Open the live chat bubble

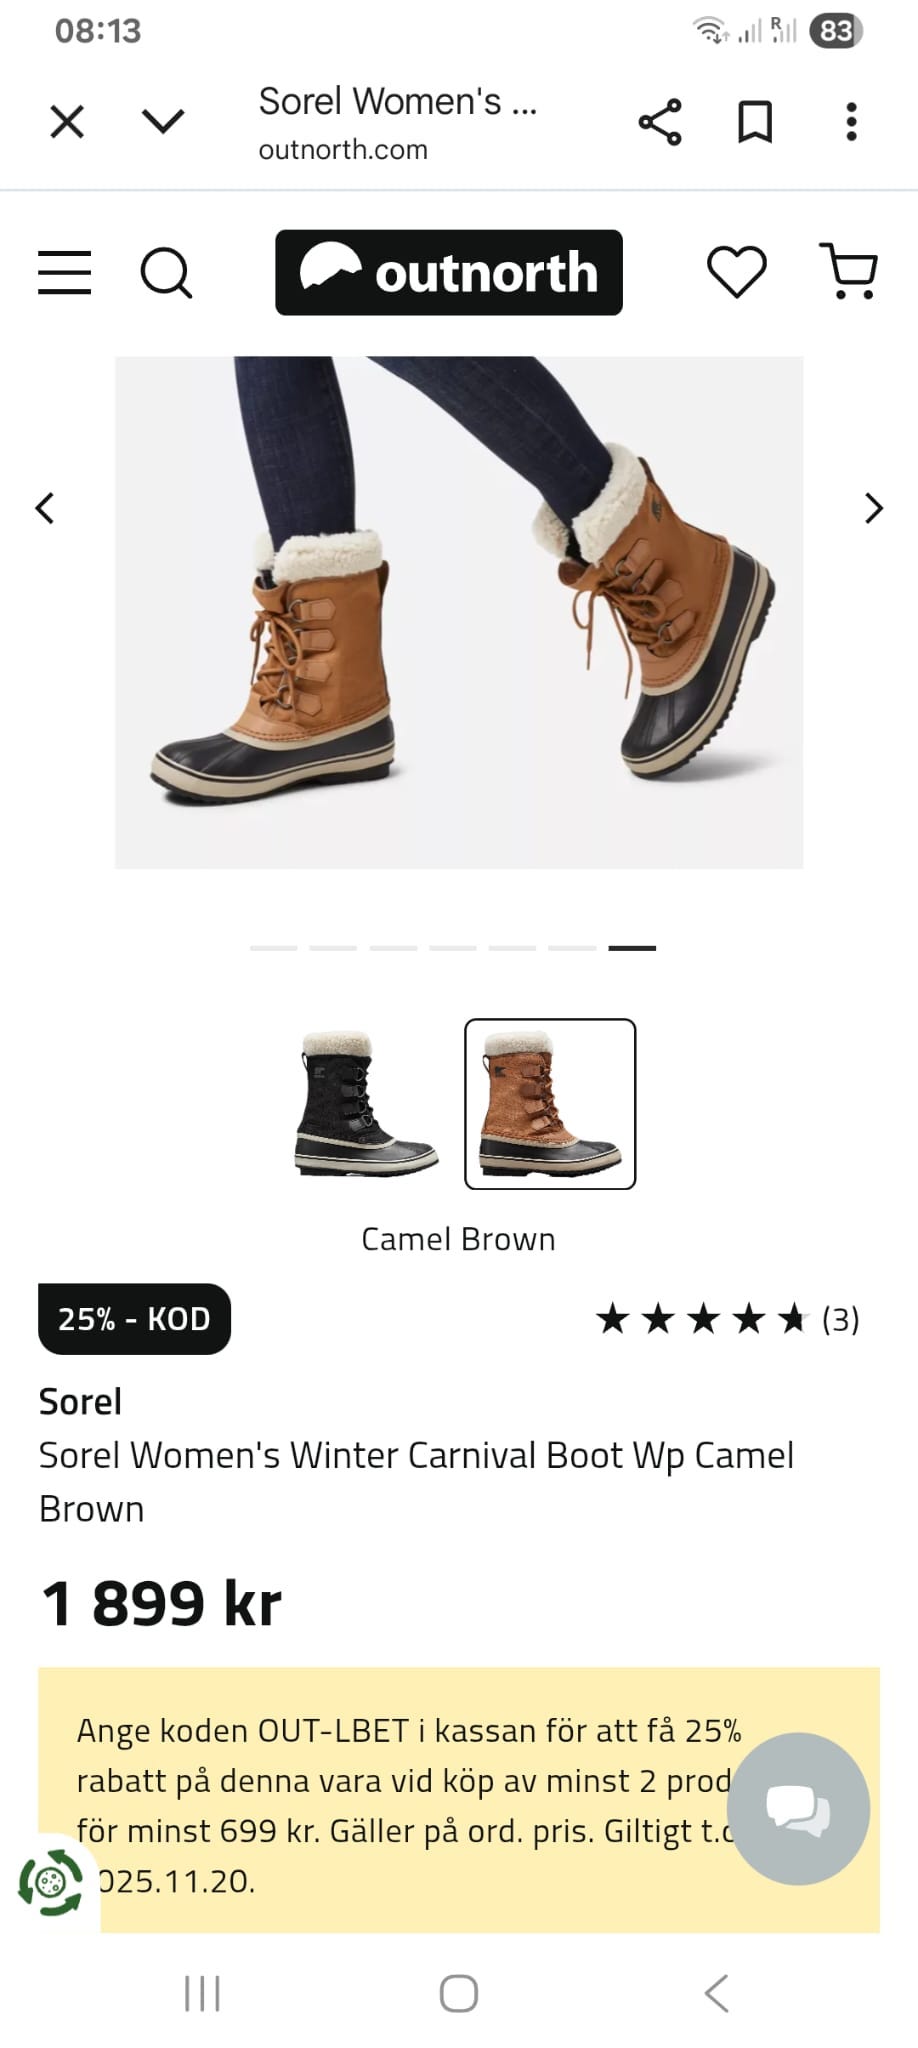798,1809
